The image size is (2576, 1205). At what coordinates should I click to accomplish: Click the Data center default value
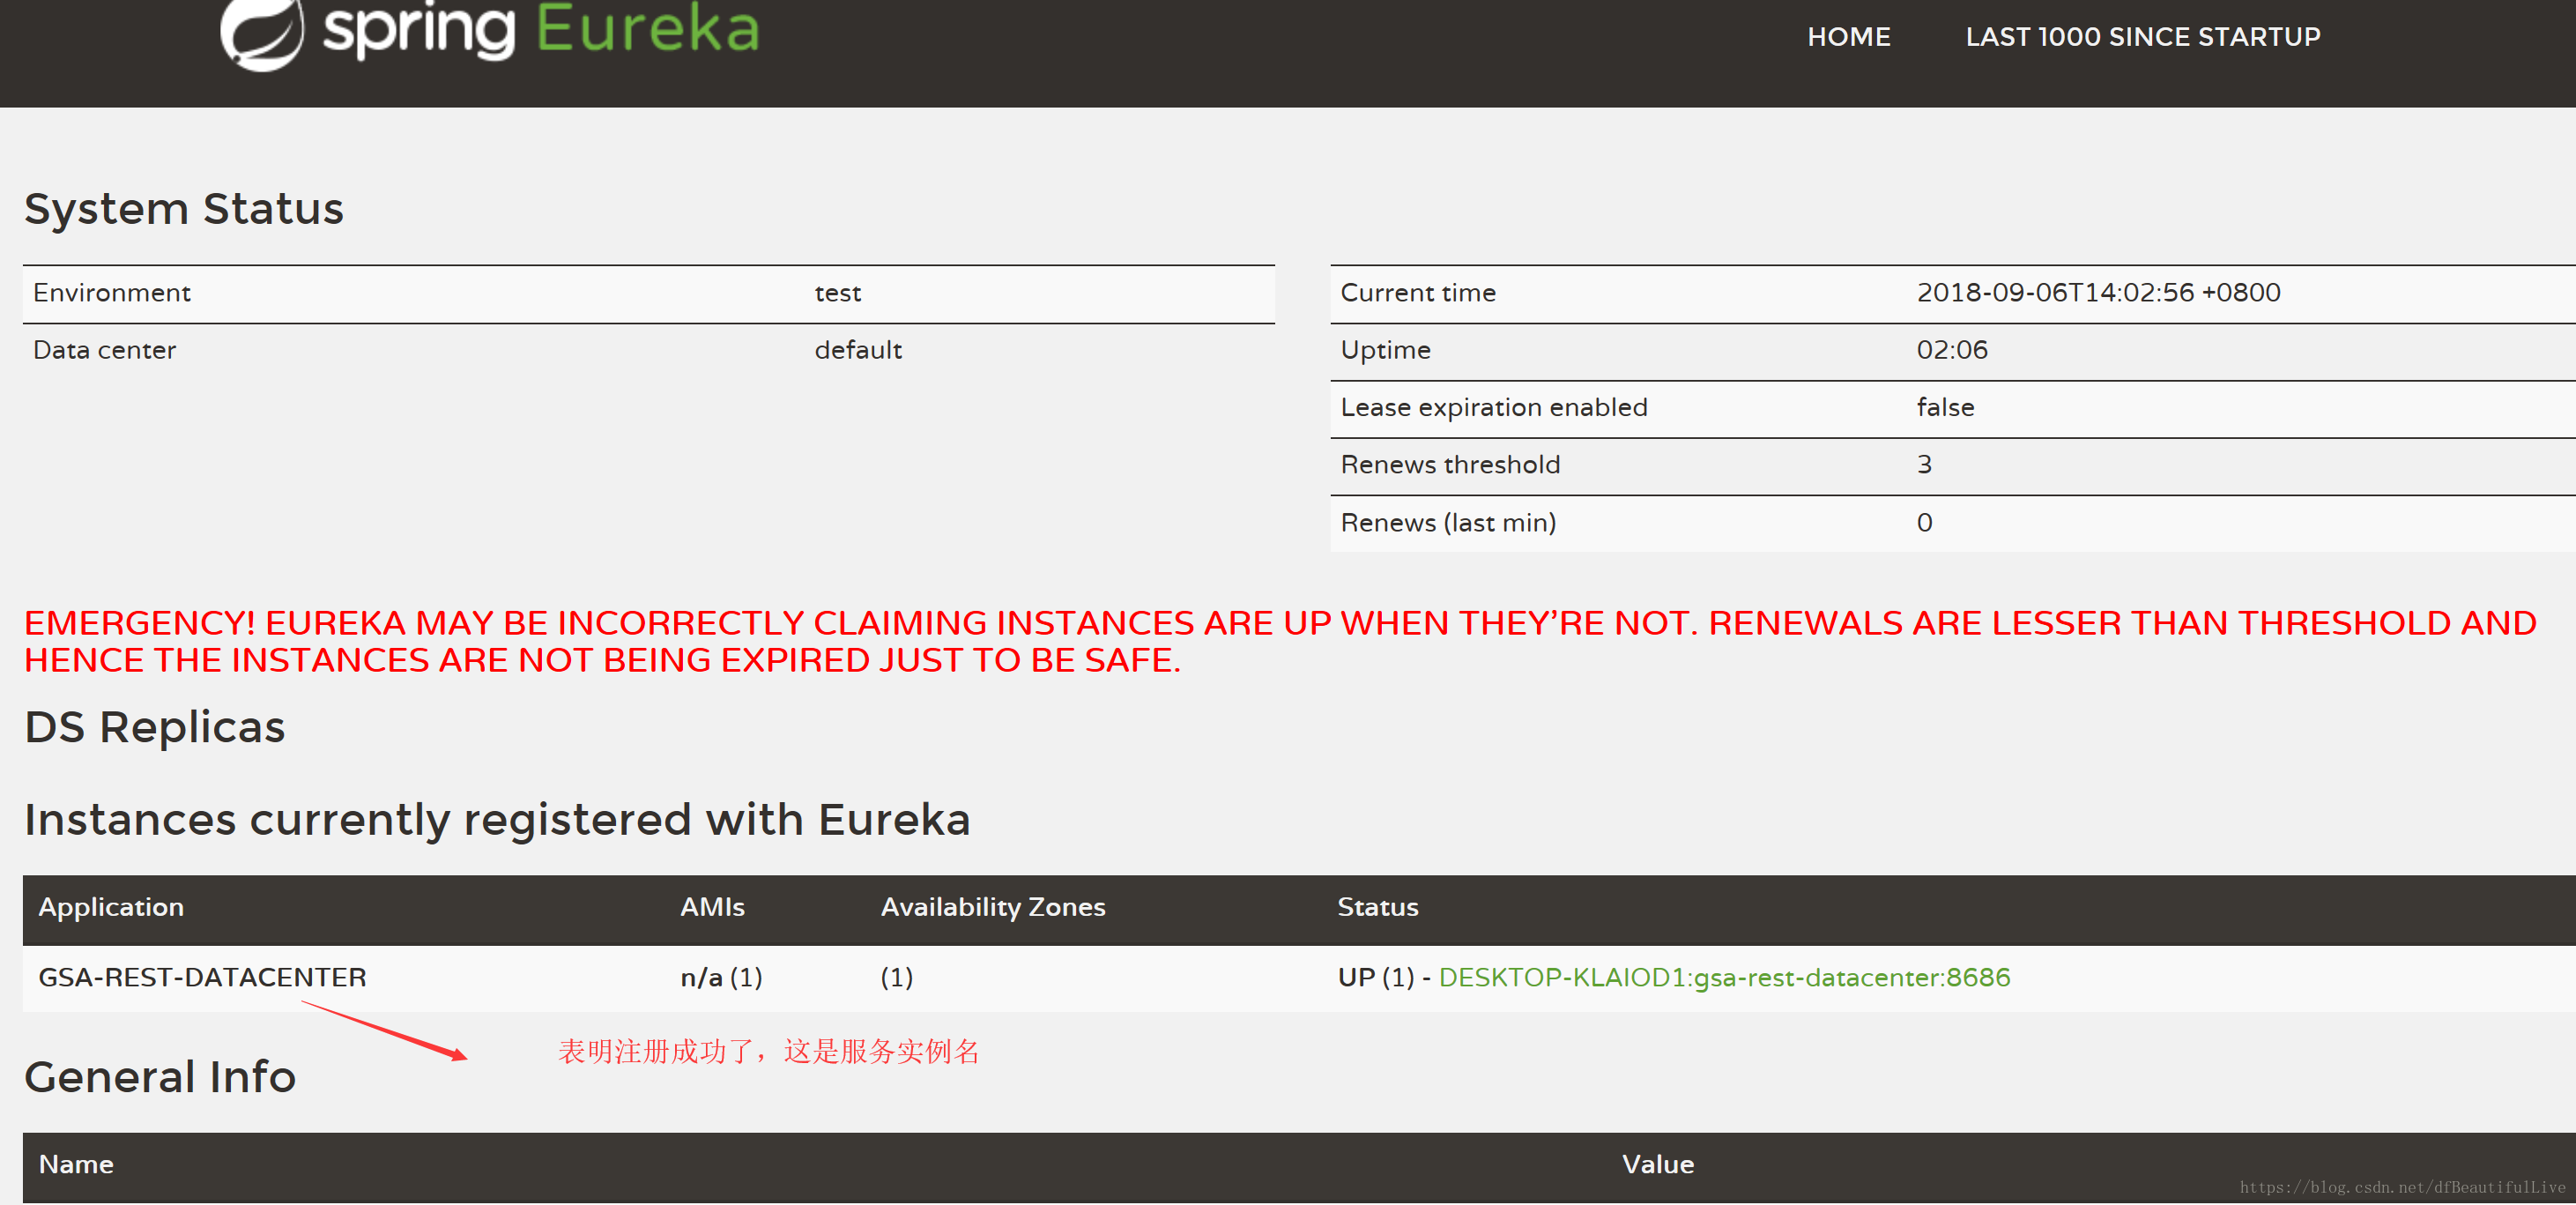pyautogui.click(x=858, y=350)
